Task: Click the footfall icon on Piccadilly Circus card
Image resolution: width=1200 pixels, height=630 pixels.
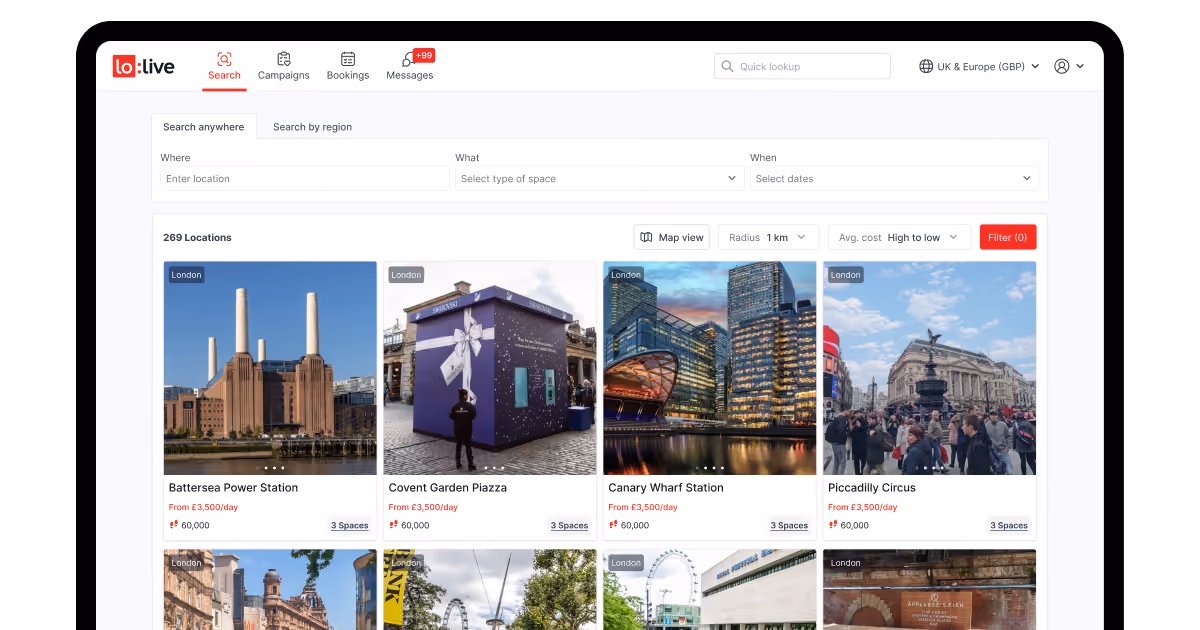Action: (x=834, y=524)
